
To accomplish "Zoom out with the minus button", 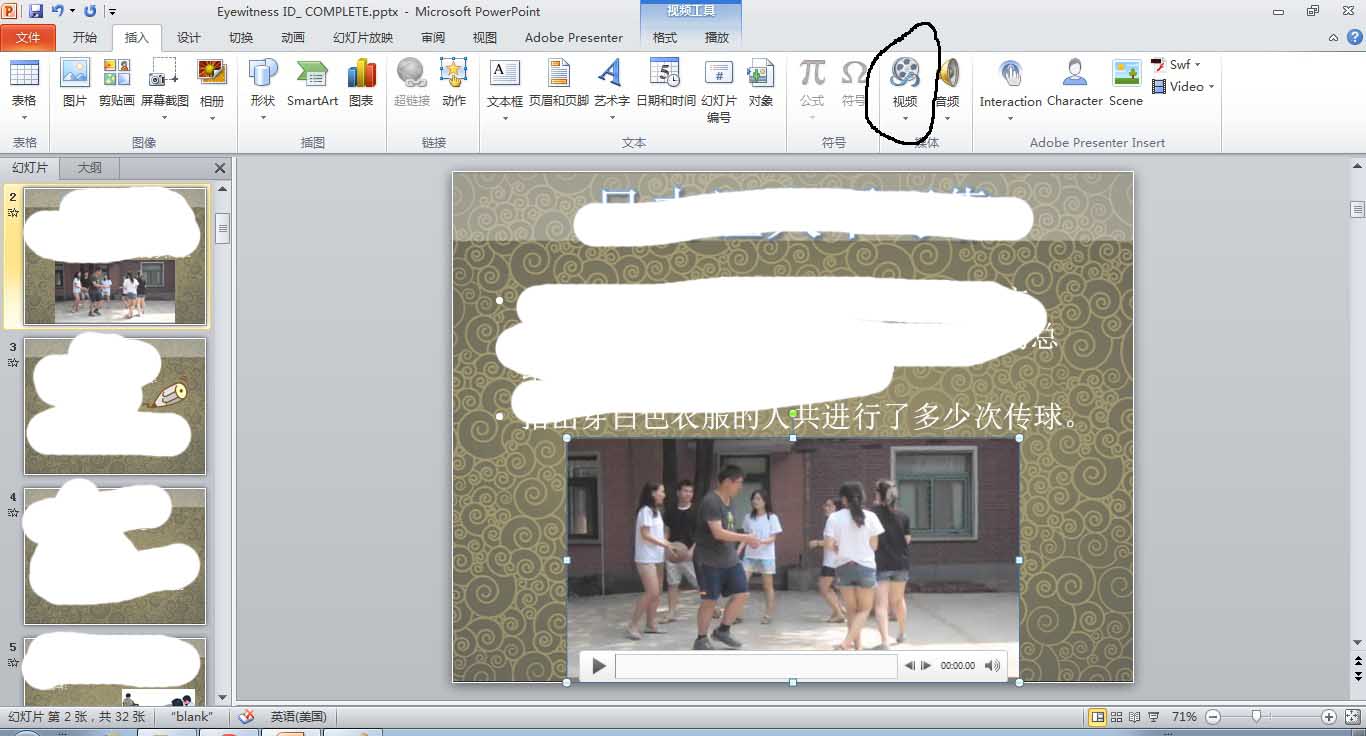I will [1213, 717].
